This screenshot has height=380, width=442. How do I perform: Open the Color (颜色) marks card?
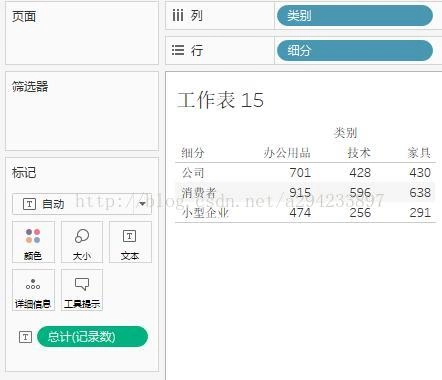[33, 242]
